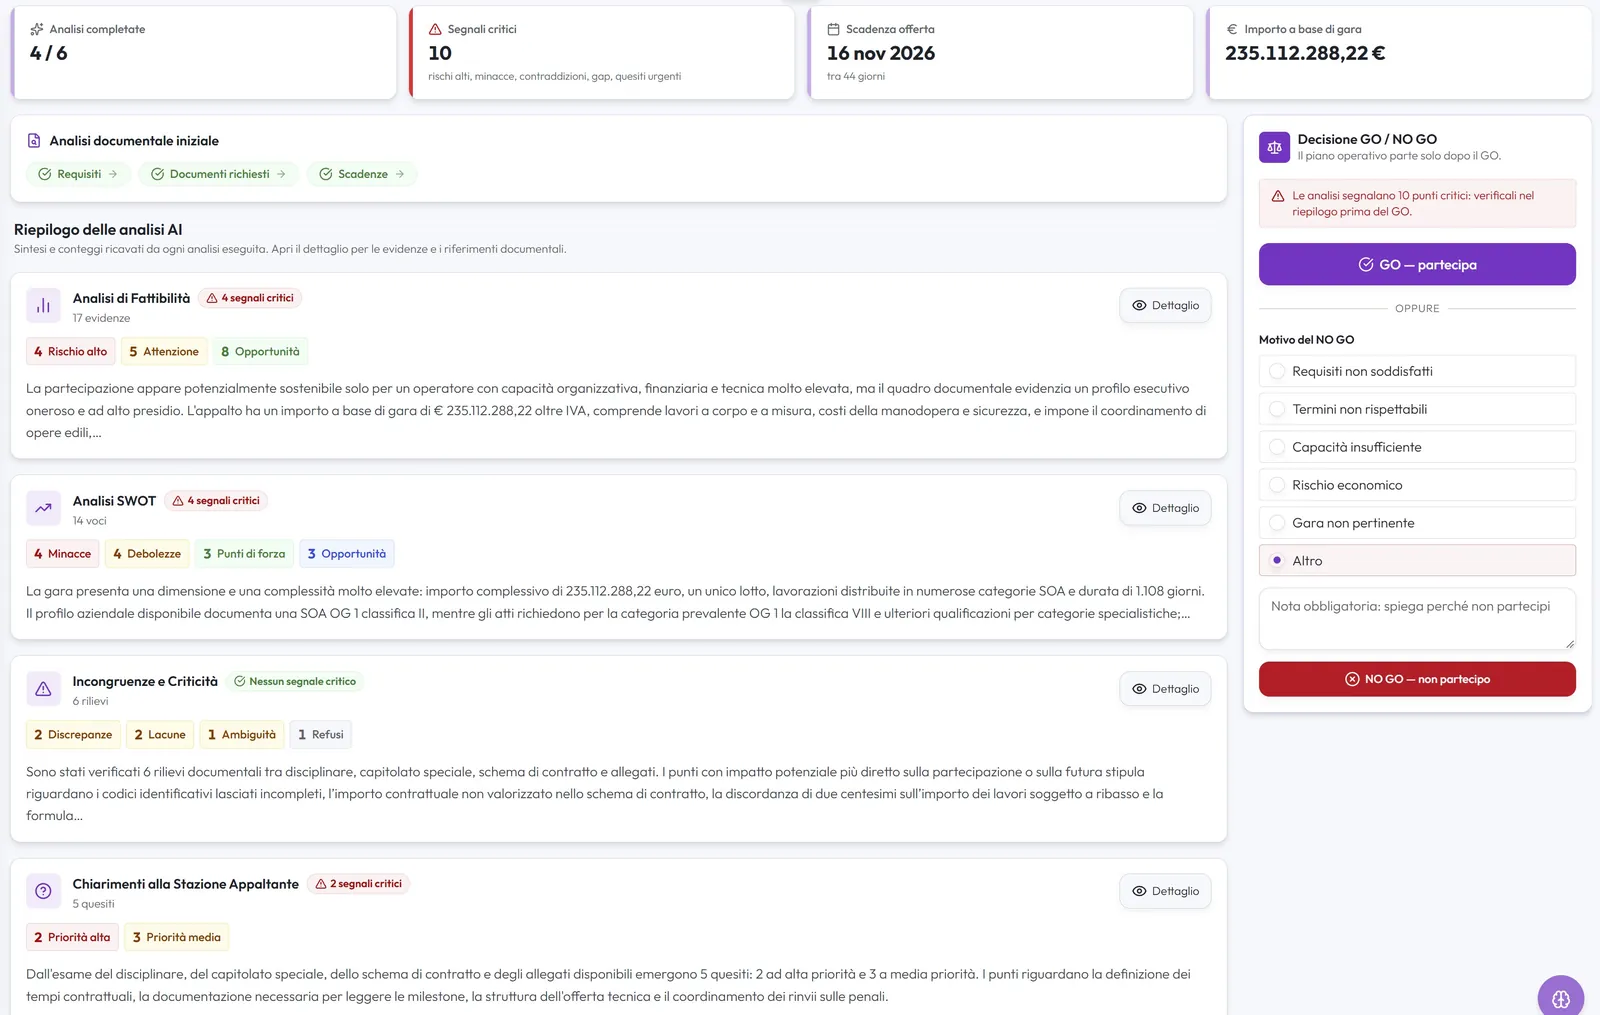This screenshot has height=1015, width=1600.
Task: Click the Incongruenze e Criticità warning triangle icon
Action: point(43,689)
